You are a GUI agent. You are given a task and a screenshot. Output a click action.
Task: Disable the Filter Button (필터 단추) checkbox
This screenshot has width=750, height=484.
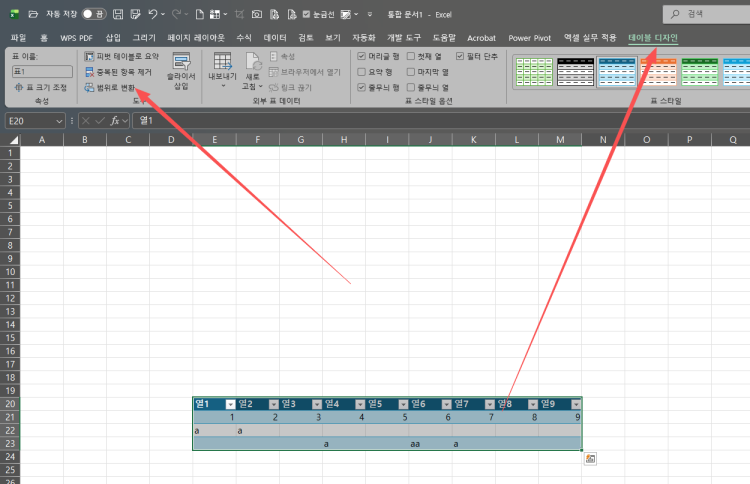pos(460,57)
